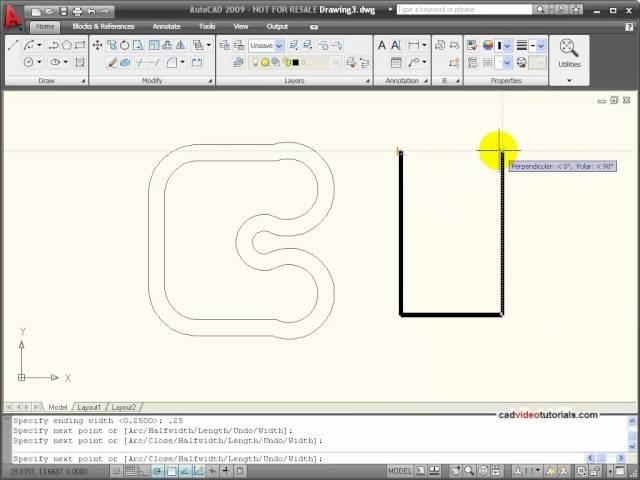Toggle Grid display in status bar
Image resolution: width=640 pixels, height=480 pixels.
pos(130,471)
